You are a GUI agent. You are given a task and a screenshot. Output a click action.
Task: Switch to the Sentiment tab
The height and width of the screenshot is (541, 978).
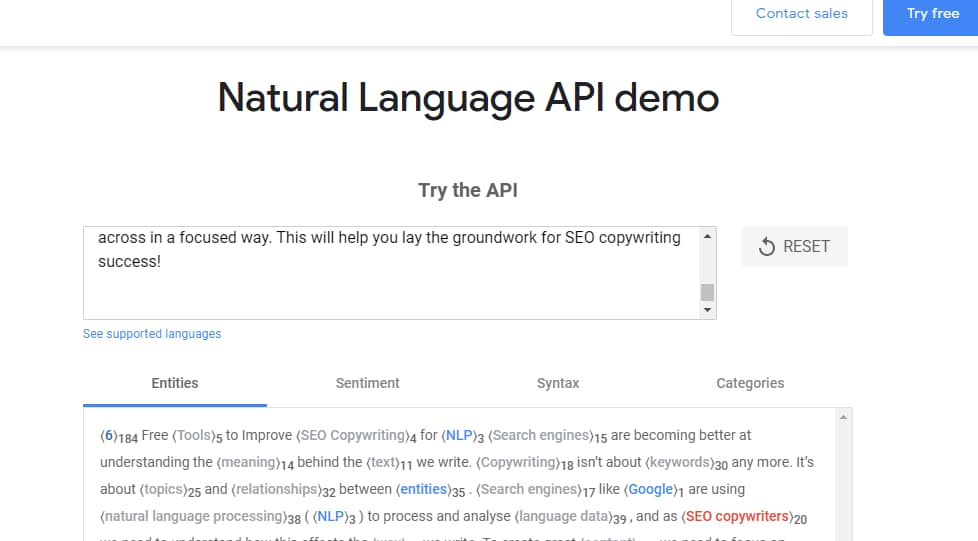tap(367, 383)
